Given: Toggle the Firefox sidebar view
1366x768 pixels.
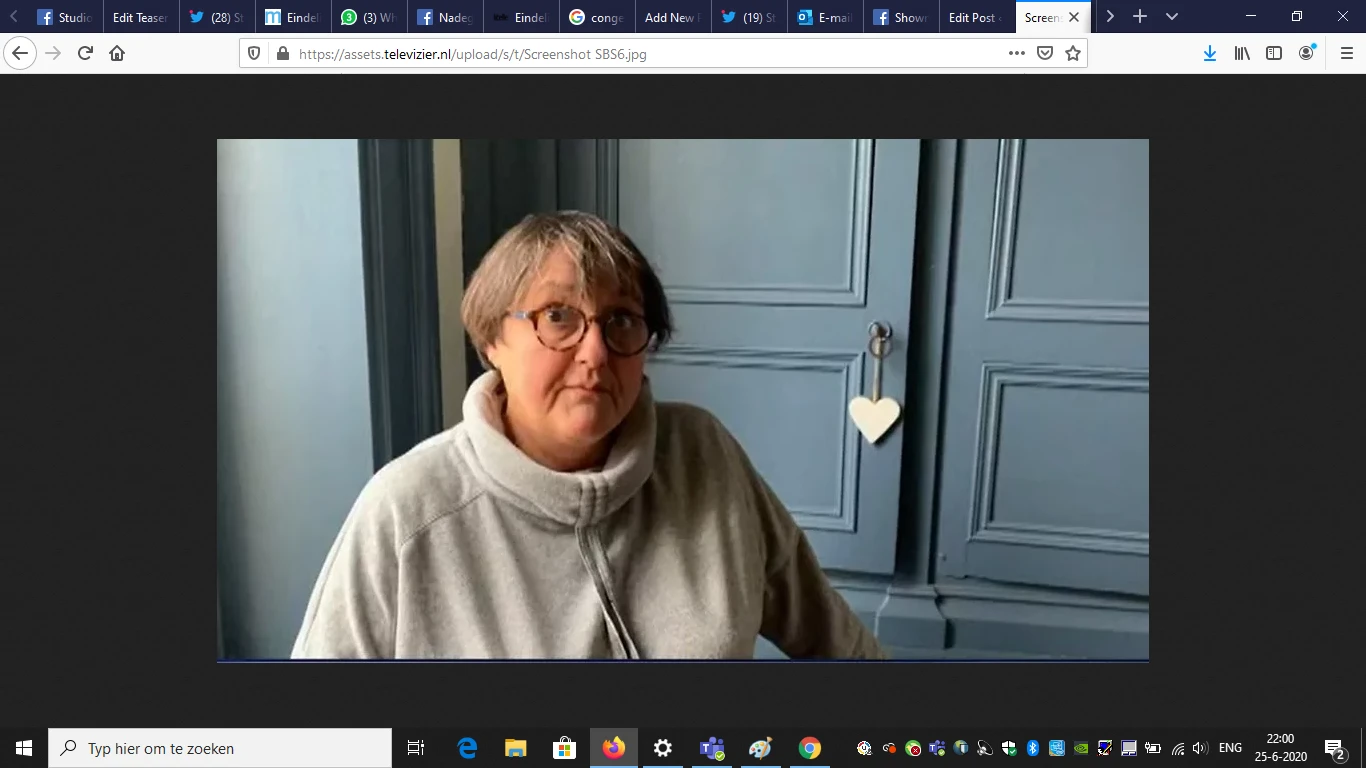Looking at the screenshot, I should tap(1274, 54).
